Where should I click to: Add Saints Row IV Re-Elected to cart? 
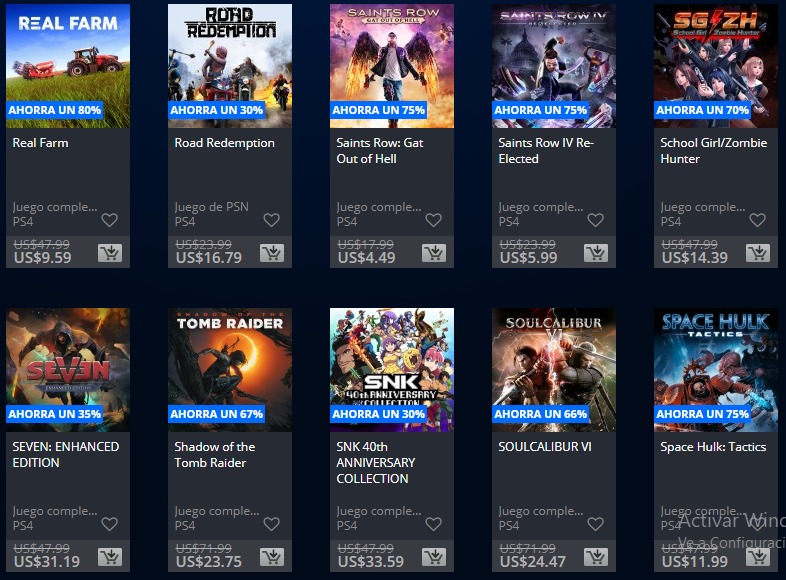pyautogui.click(x=596, y=253)
